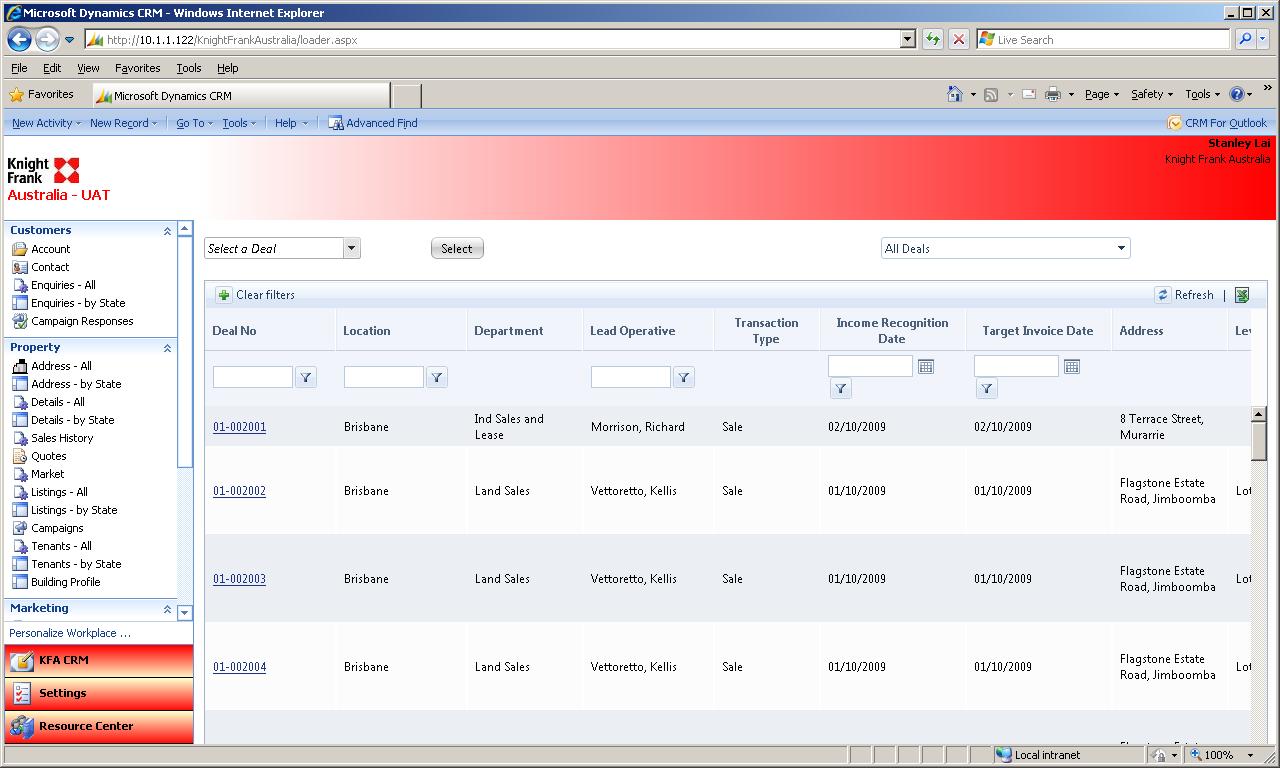Click the browser Stop loading icon
The width and height of the screenshot is (1280, 768).
(x=958, y=40)
